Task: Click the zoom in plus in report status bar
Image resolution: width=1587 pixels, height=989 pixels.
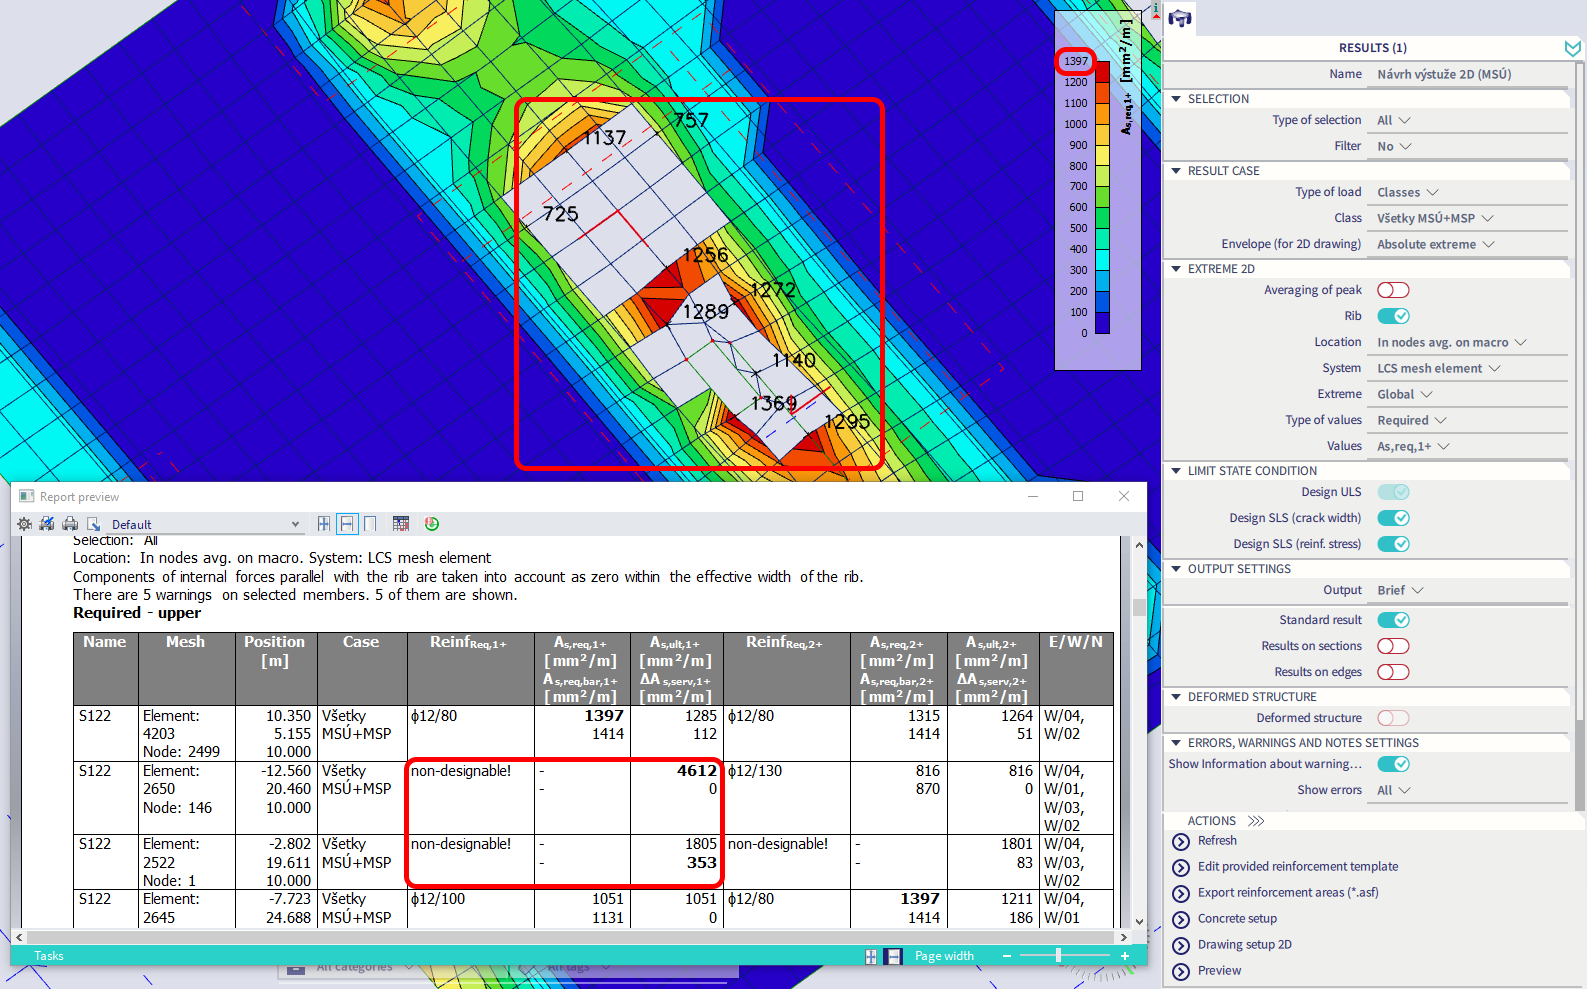Action: click(x=1125, y=956)
